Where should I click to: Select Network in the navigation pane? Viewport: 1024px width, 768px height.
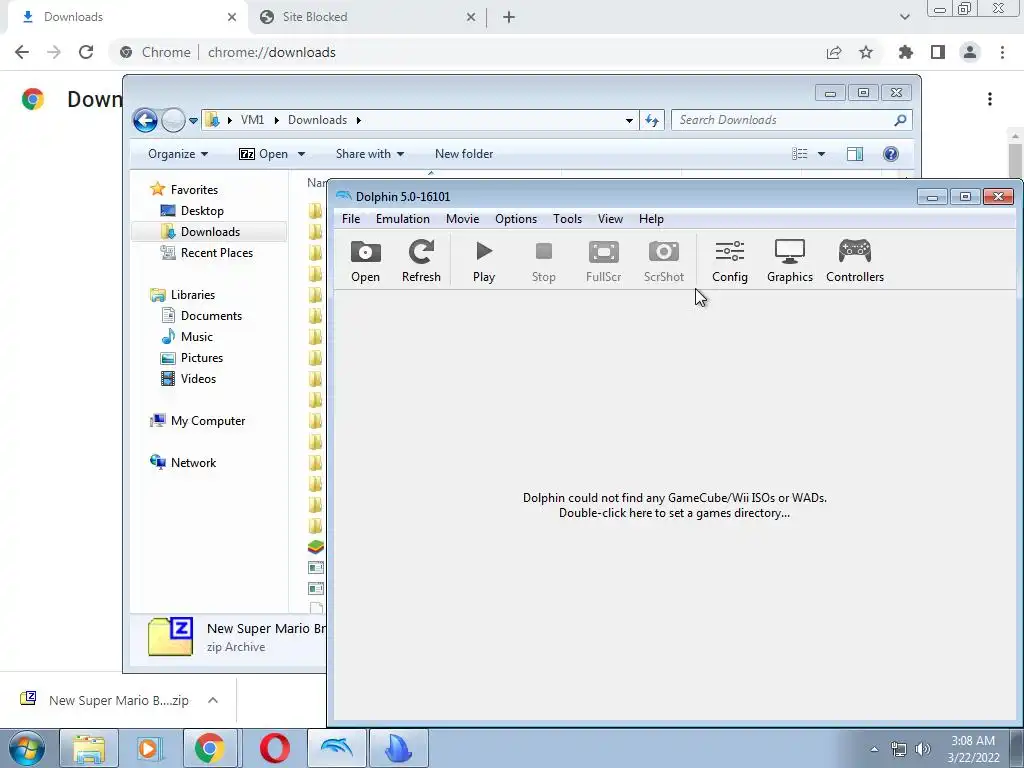193,462
